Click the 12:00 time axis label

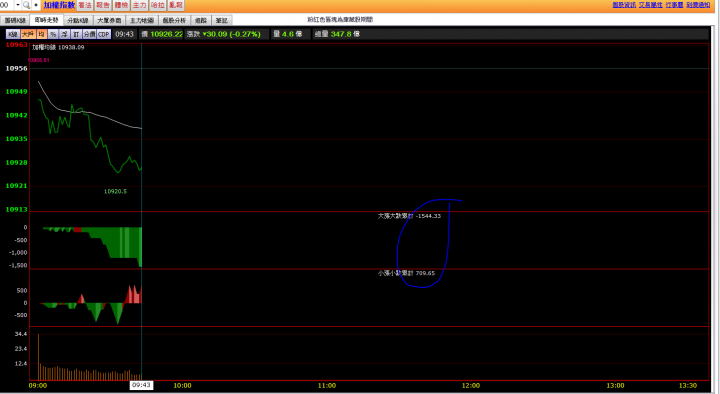point(471,386)
